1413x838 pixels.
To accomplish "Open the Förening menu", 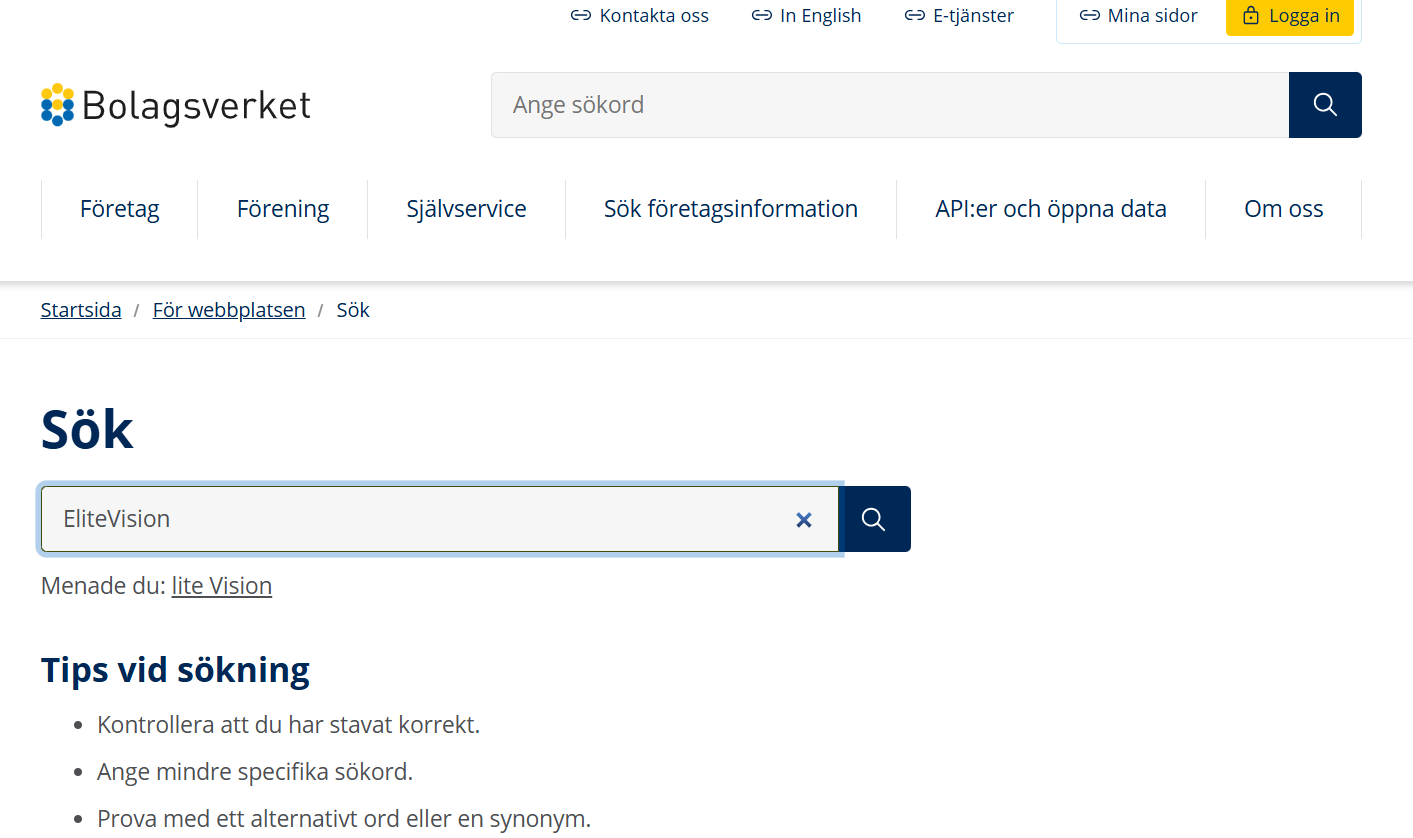I will 283,209.
